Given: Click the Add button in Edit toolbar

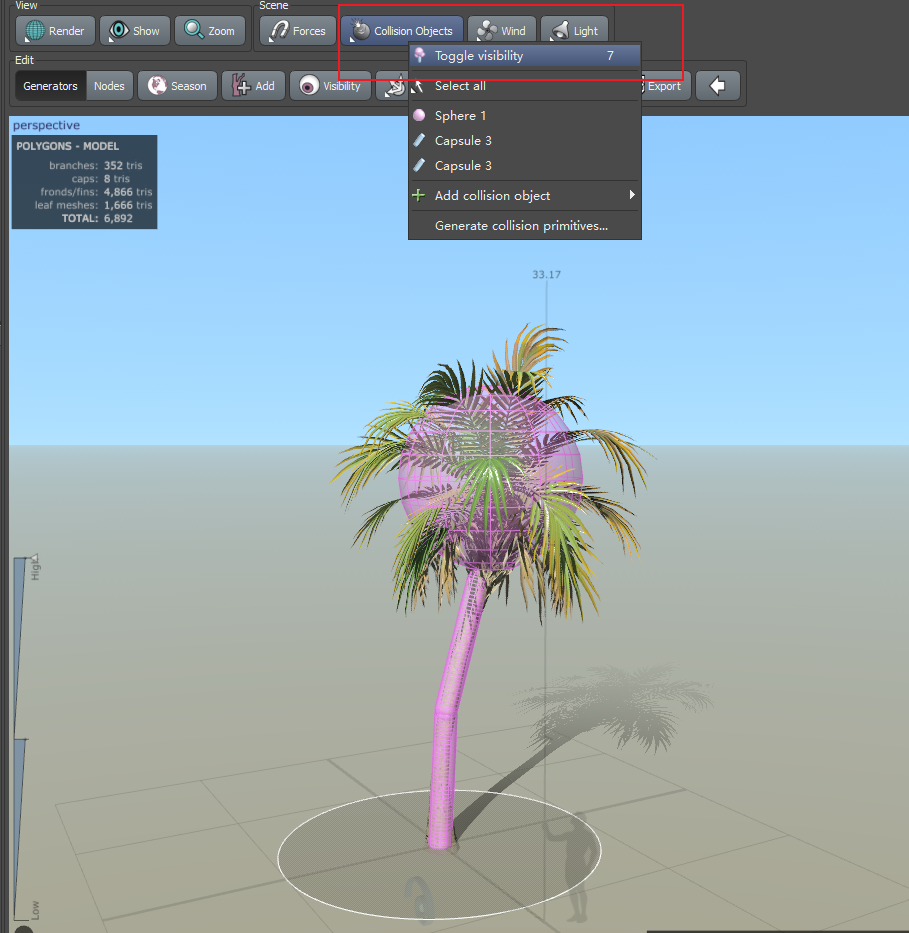Looking at the screenshot, I should pos(254,86).
